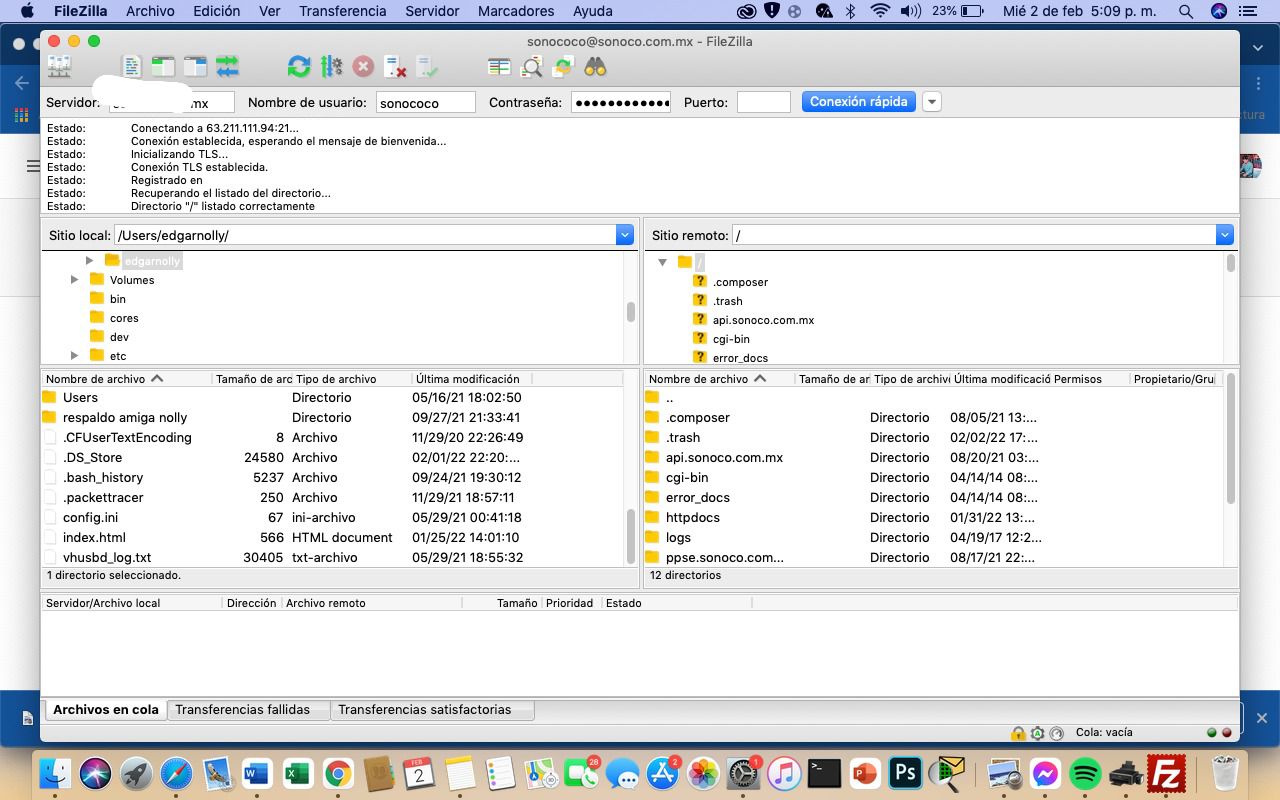Toggle synchronized browsing icon

point(563,67)
